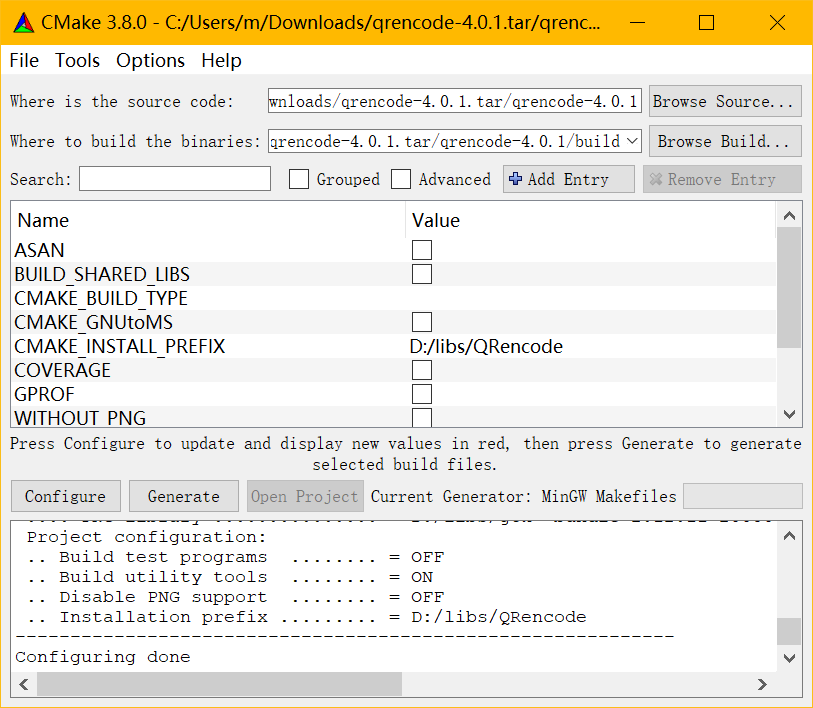Enable the Grouped checkbox
Viewport: 813px width, 708px height.
(x=299, y=179)
